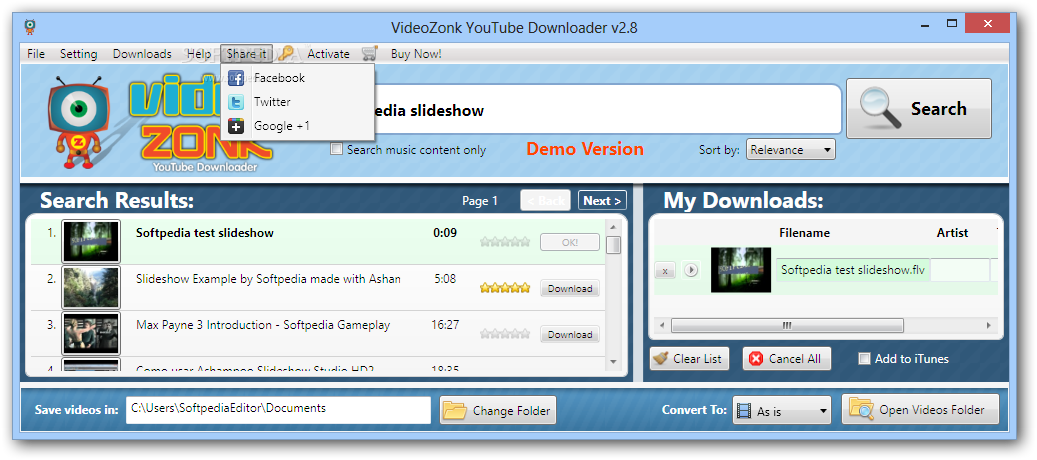This screenshot has height=460, width=1037.
Task: Open thumbnail of Softpedia test slideshow result
Action: pyautogui.click(x=91, y=241)
